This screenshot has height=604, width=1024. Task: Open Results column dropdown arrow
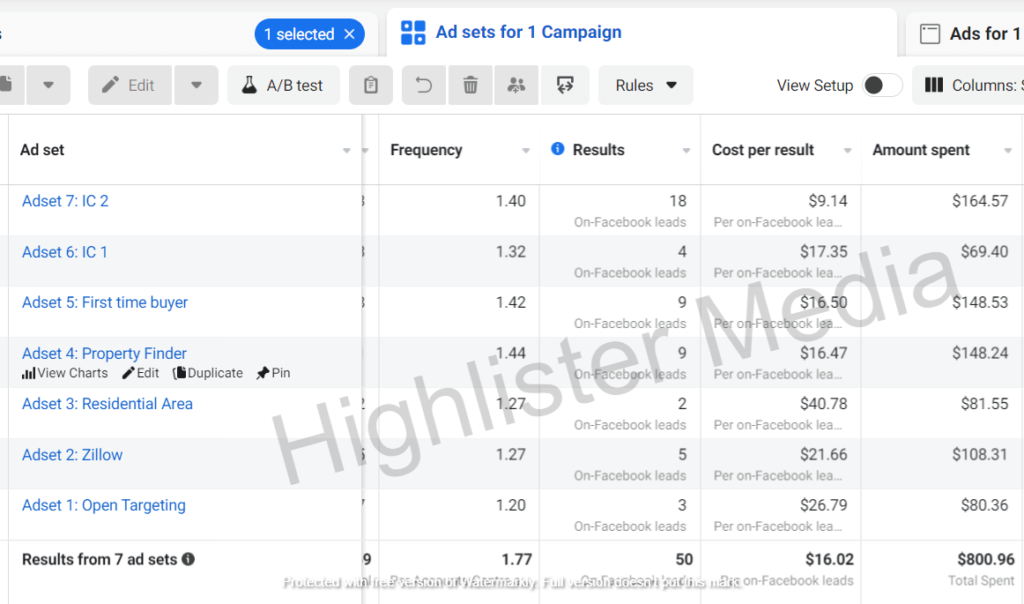tap(686, 151)
